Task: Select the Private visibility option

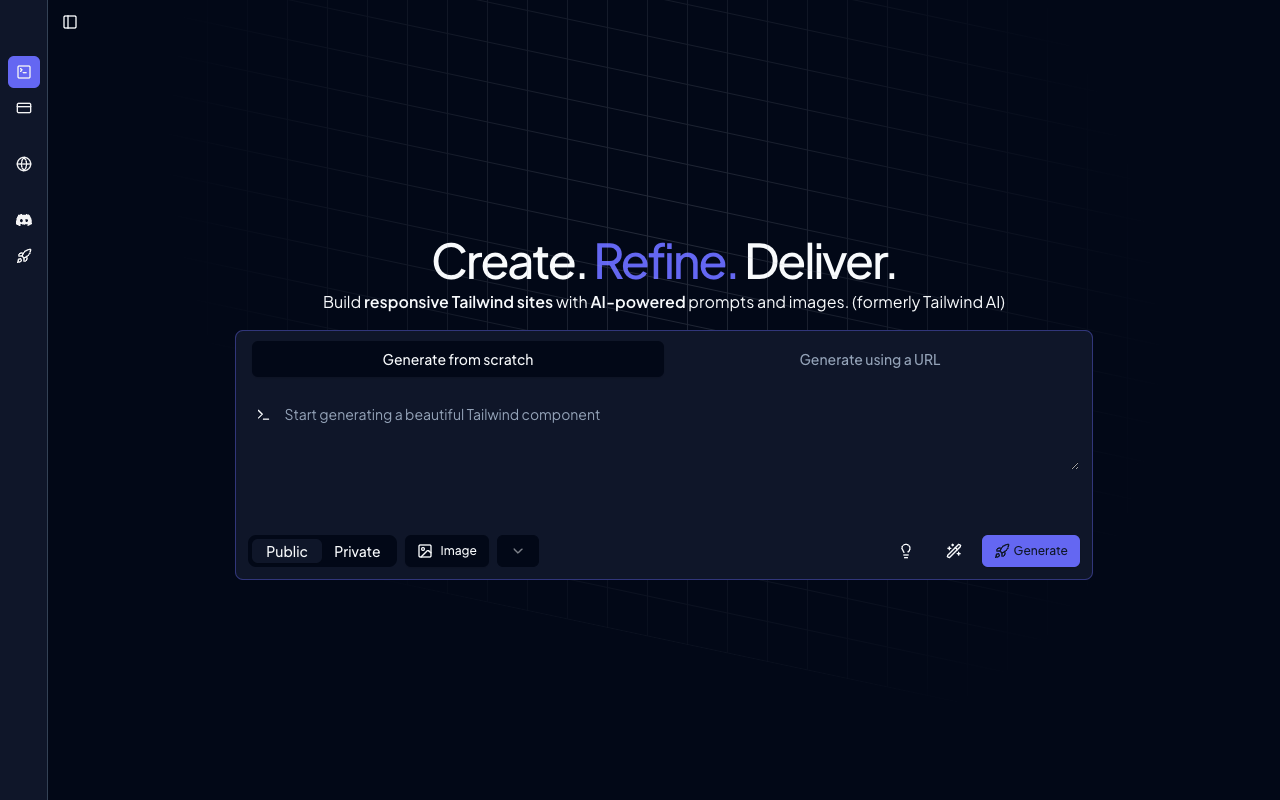Action: click(357, 551)
